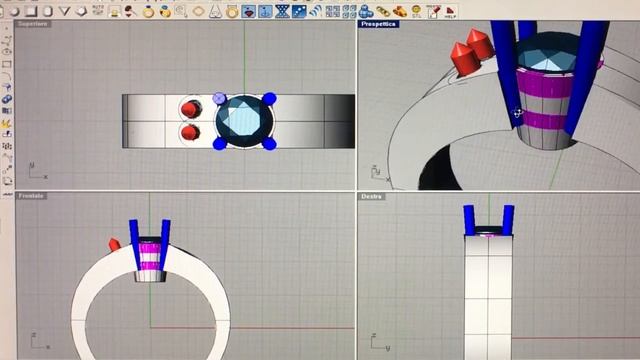Activate the Superiore viewport title

coord(33,24)
